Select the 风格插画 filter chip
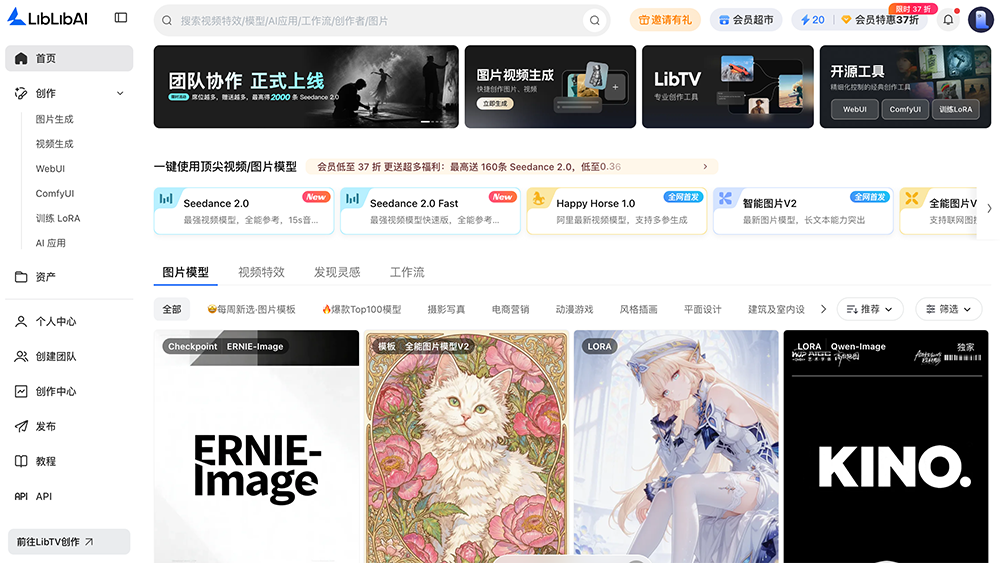 638,309
